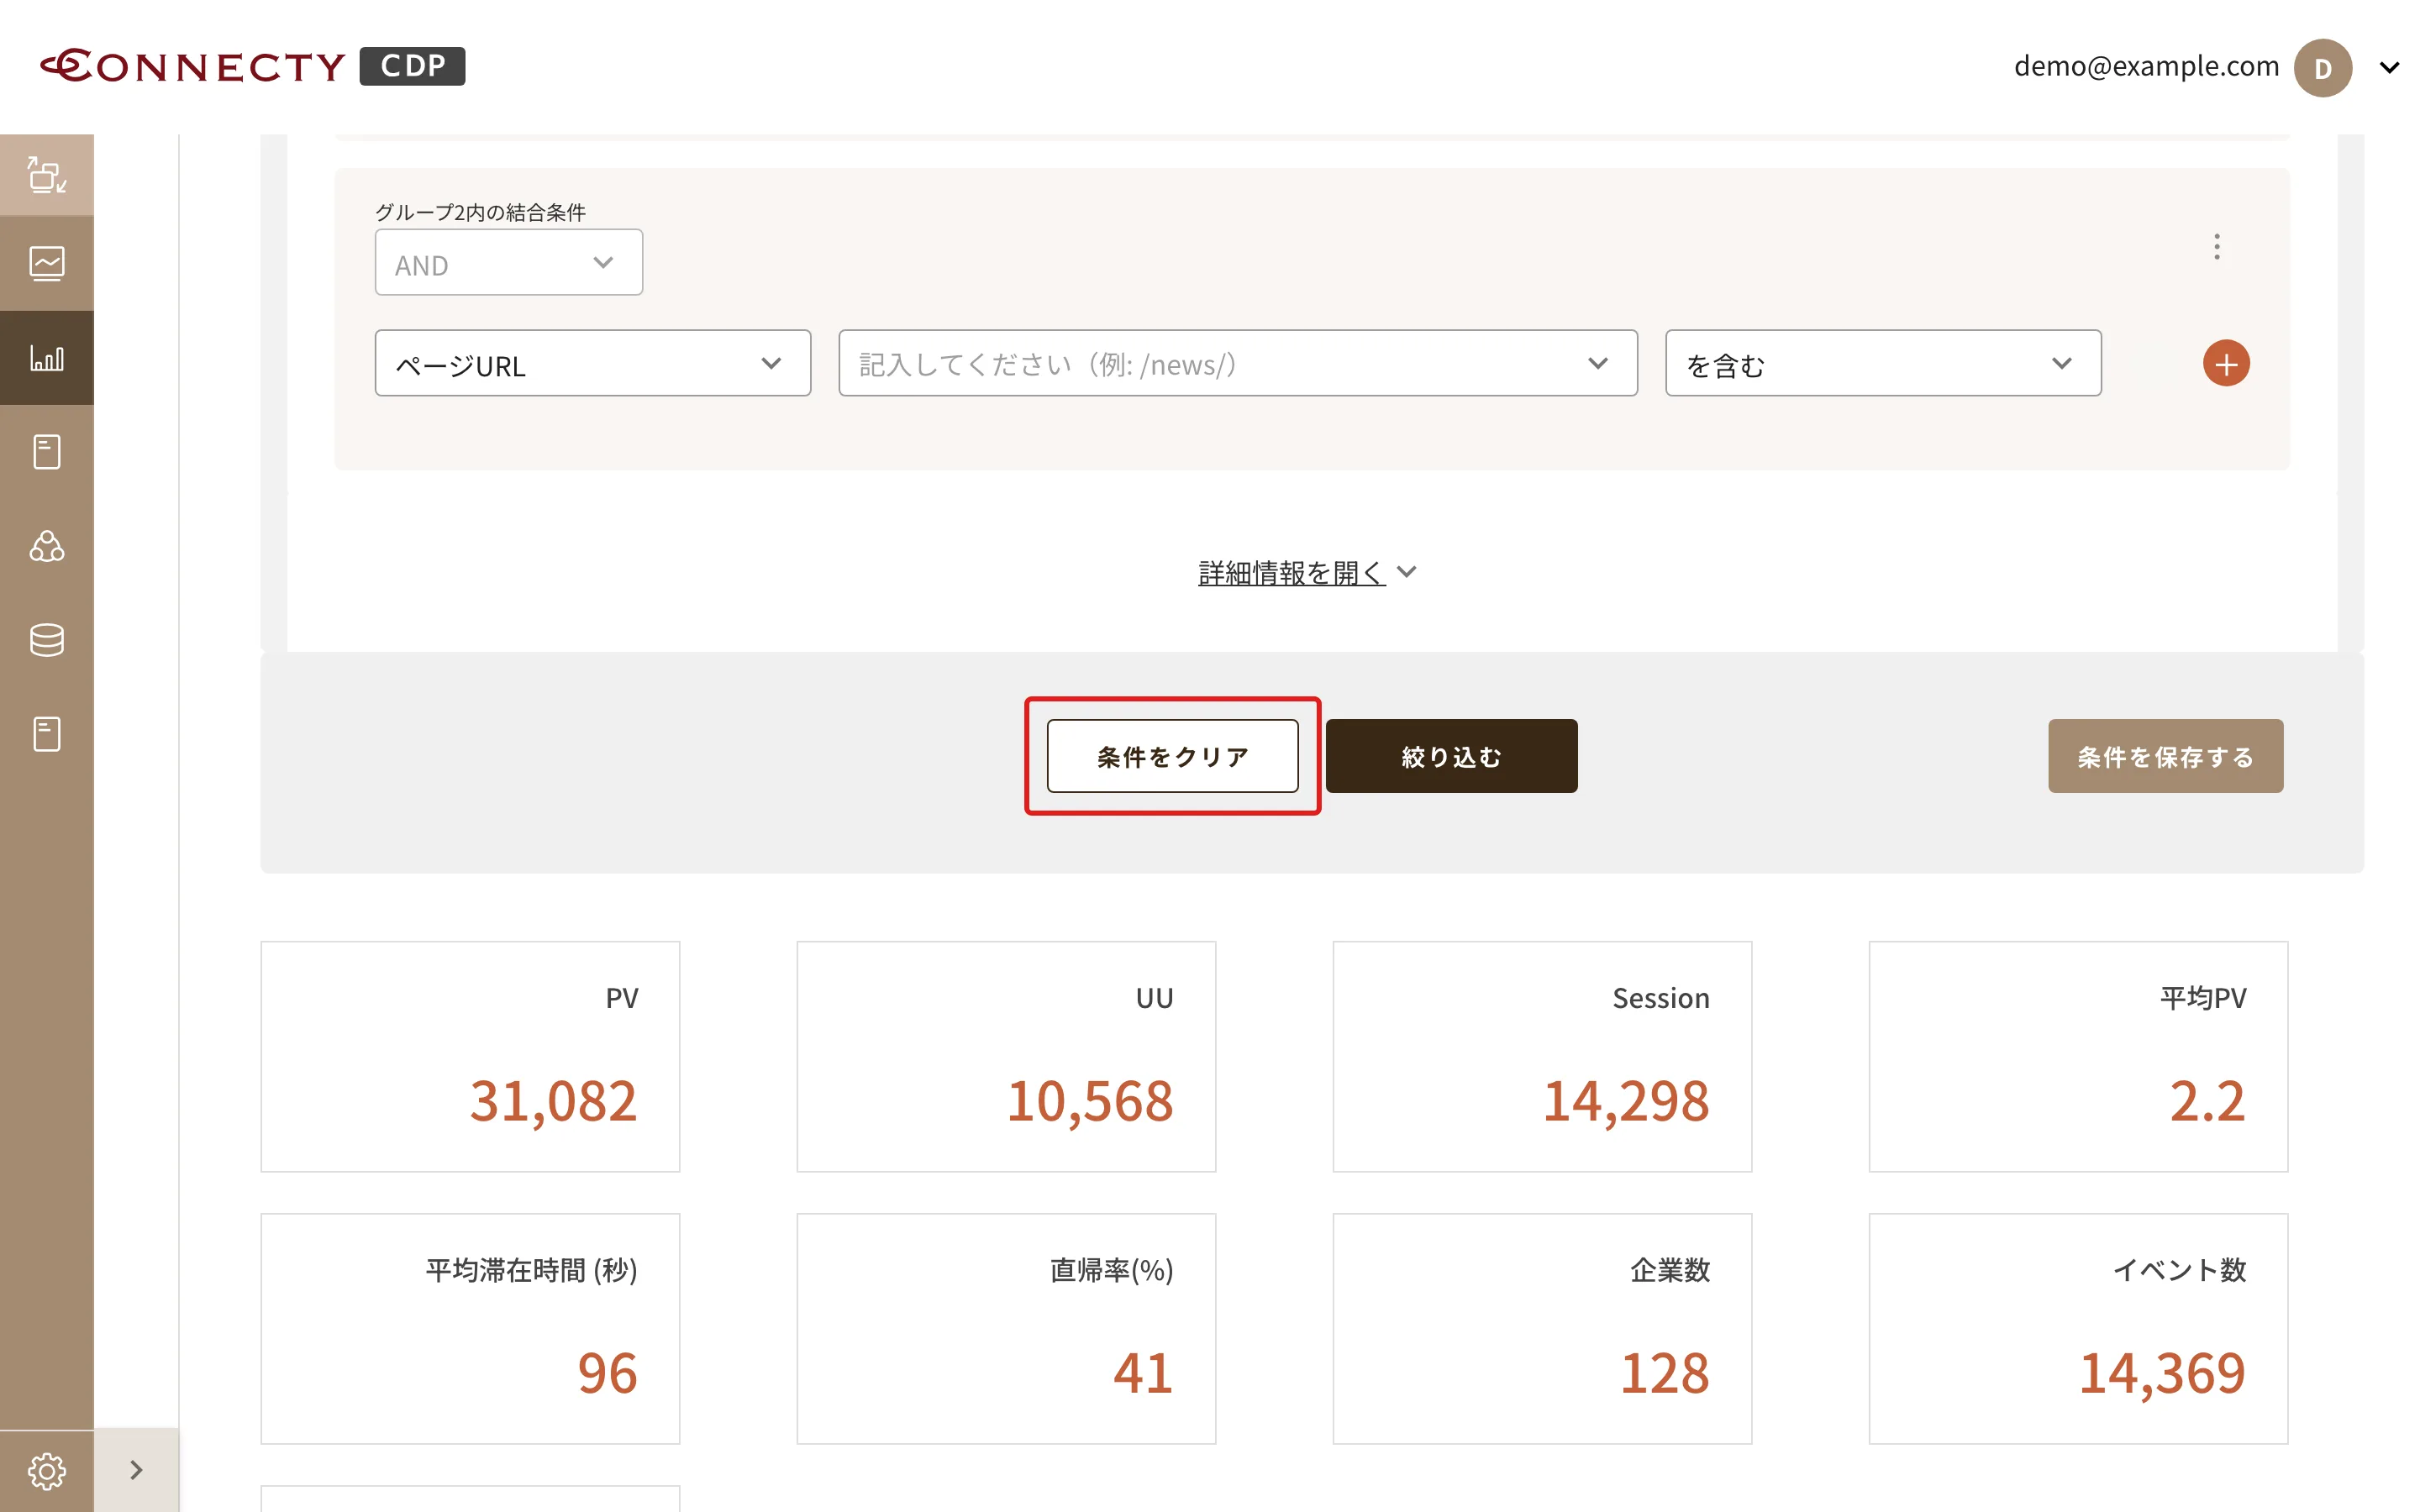Open the AND join condition dropdown

[x=508, y=262]
